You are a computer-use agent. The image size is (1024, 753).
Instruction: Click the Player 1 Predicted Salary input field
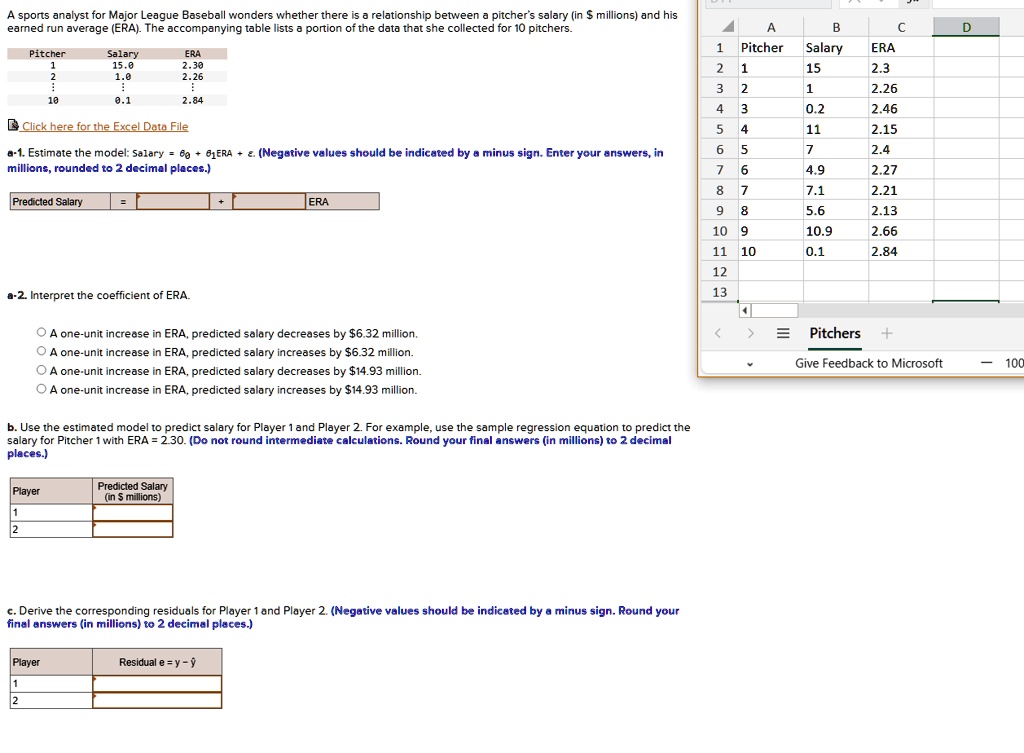132,512
